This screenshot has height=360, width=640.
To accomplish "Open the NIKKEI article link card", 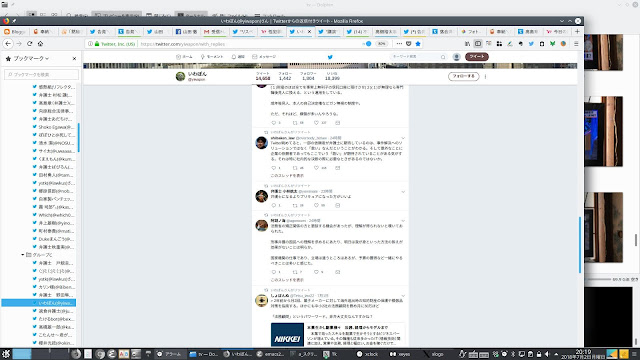I will [x=338, y=334].
